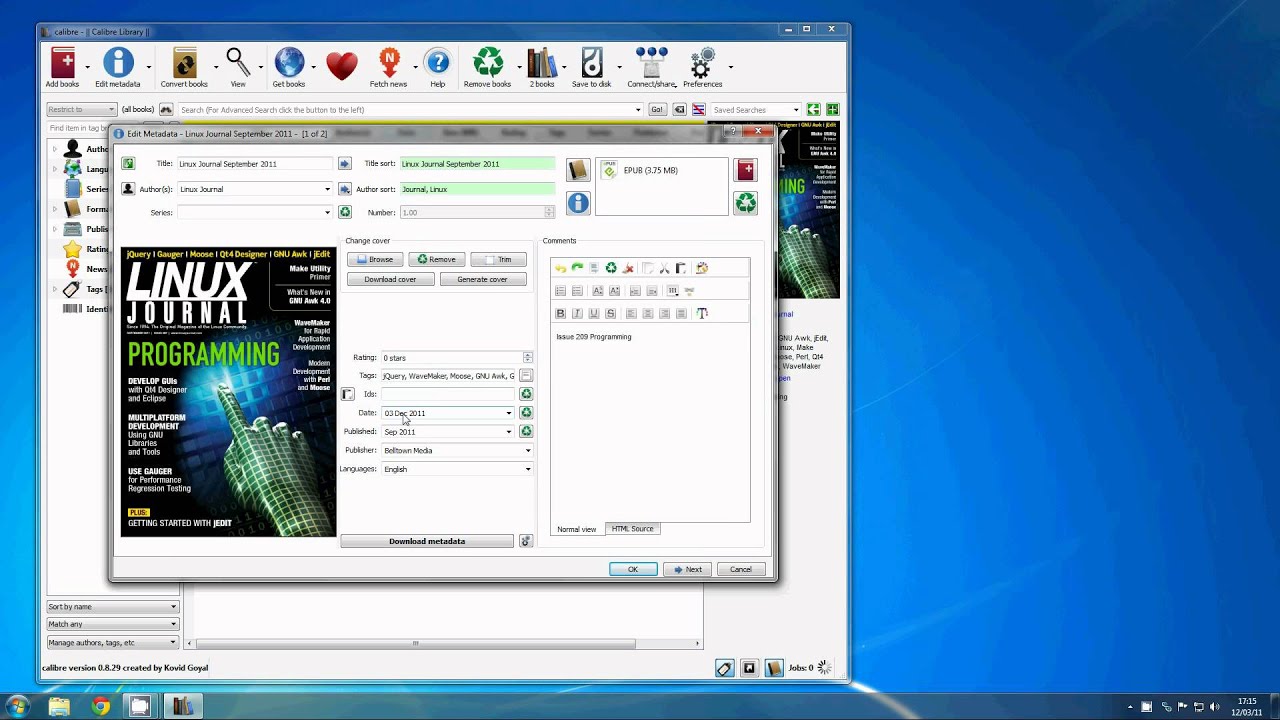Screen dimensions: 1280x720
Task: Click the red heart donate icon
Action: [x=341, y=66]
